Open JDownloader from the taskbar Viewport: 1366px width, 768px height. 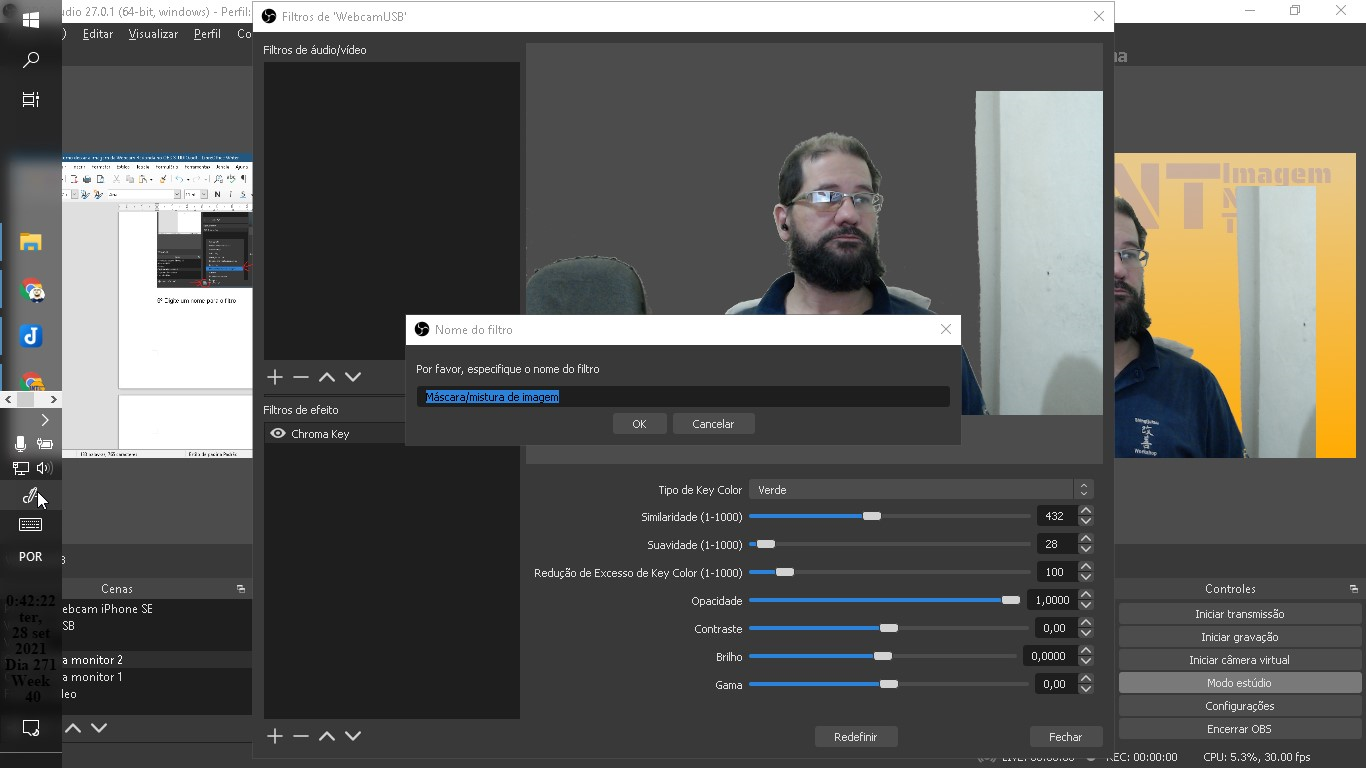point(33,336)
